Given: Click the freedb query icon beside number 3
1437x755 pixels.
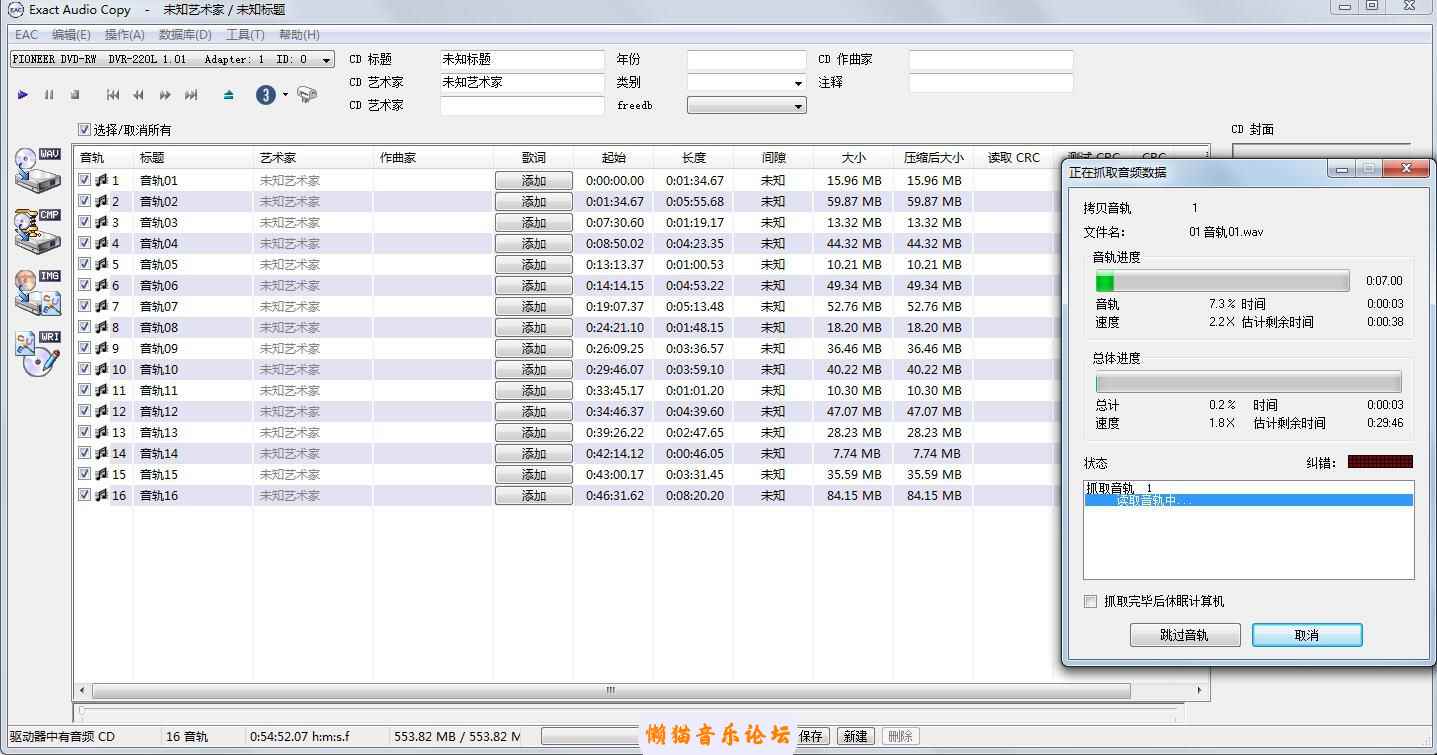Looking at the screenshot, I should click(307, 95).
